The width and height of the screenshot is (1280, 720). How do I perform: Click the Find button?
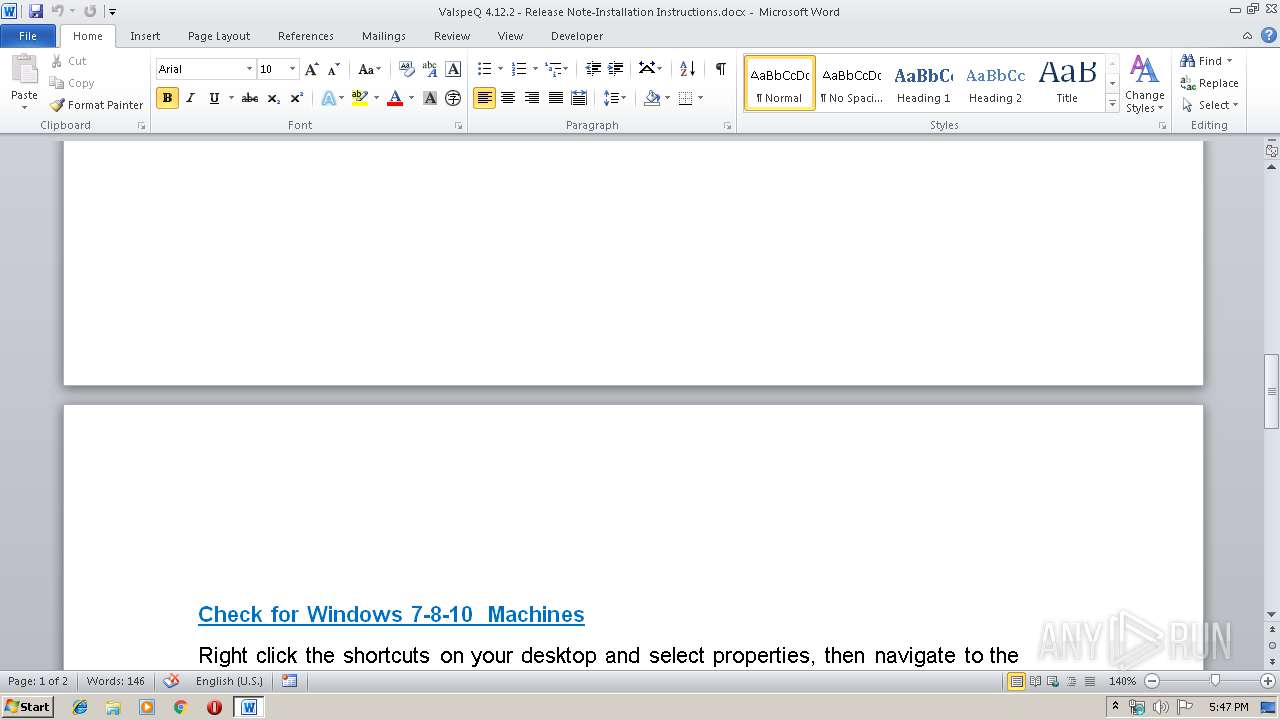(1202, 61)
